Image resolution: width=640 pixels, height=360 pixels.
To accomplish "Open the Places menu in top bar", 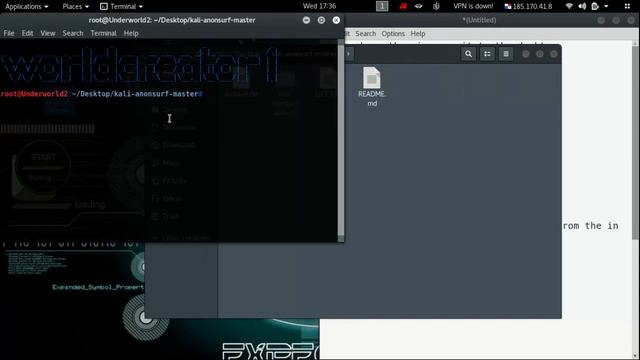I will tap(76, 6).
